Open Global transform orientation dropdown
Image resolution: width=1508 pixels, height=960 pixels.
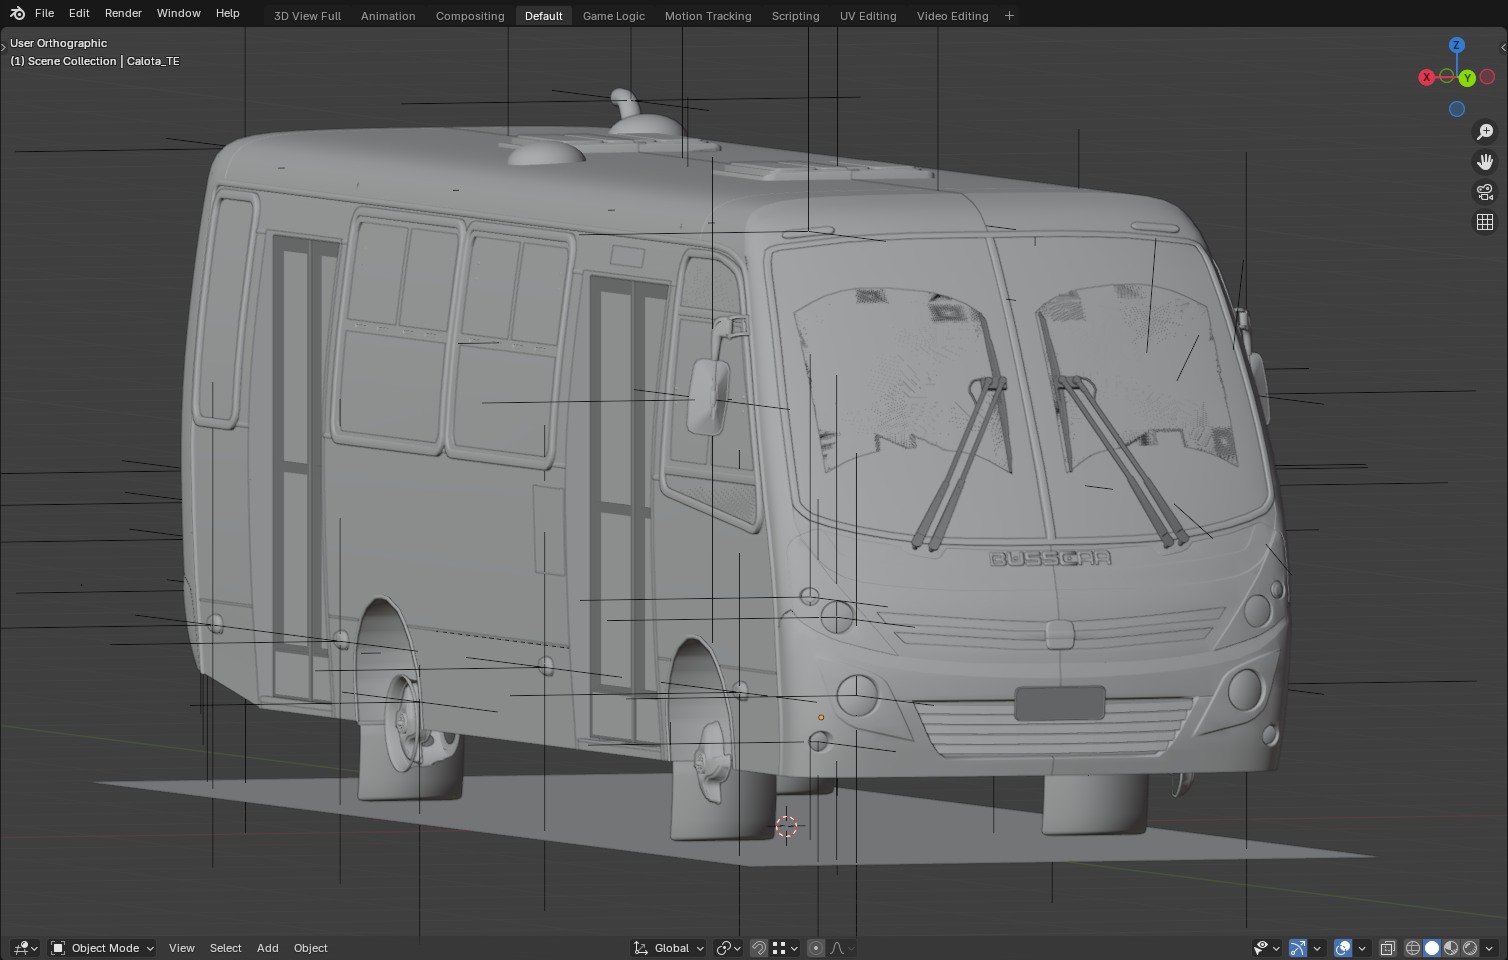click(x=670, y=948)
